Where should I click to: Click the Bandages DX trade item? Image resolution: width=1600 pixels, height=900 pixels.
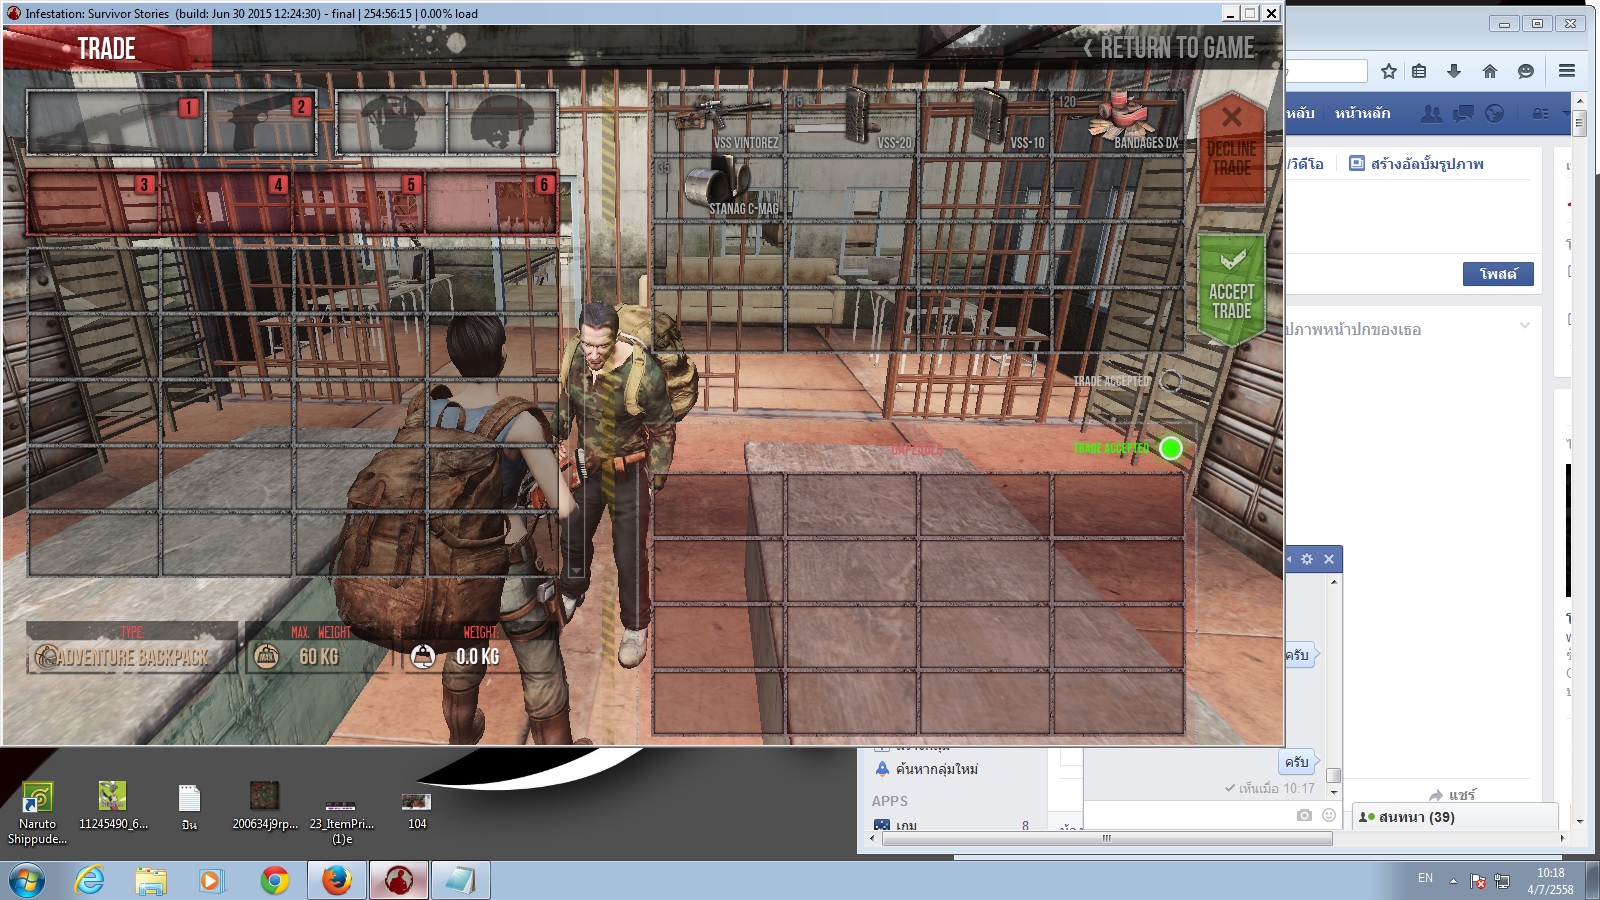(1120, 120)
